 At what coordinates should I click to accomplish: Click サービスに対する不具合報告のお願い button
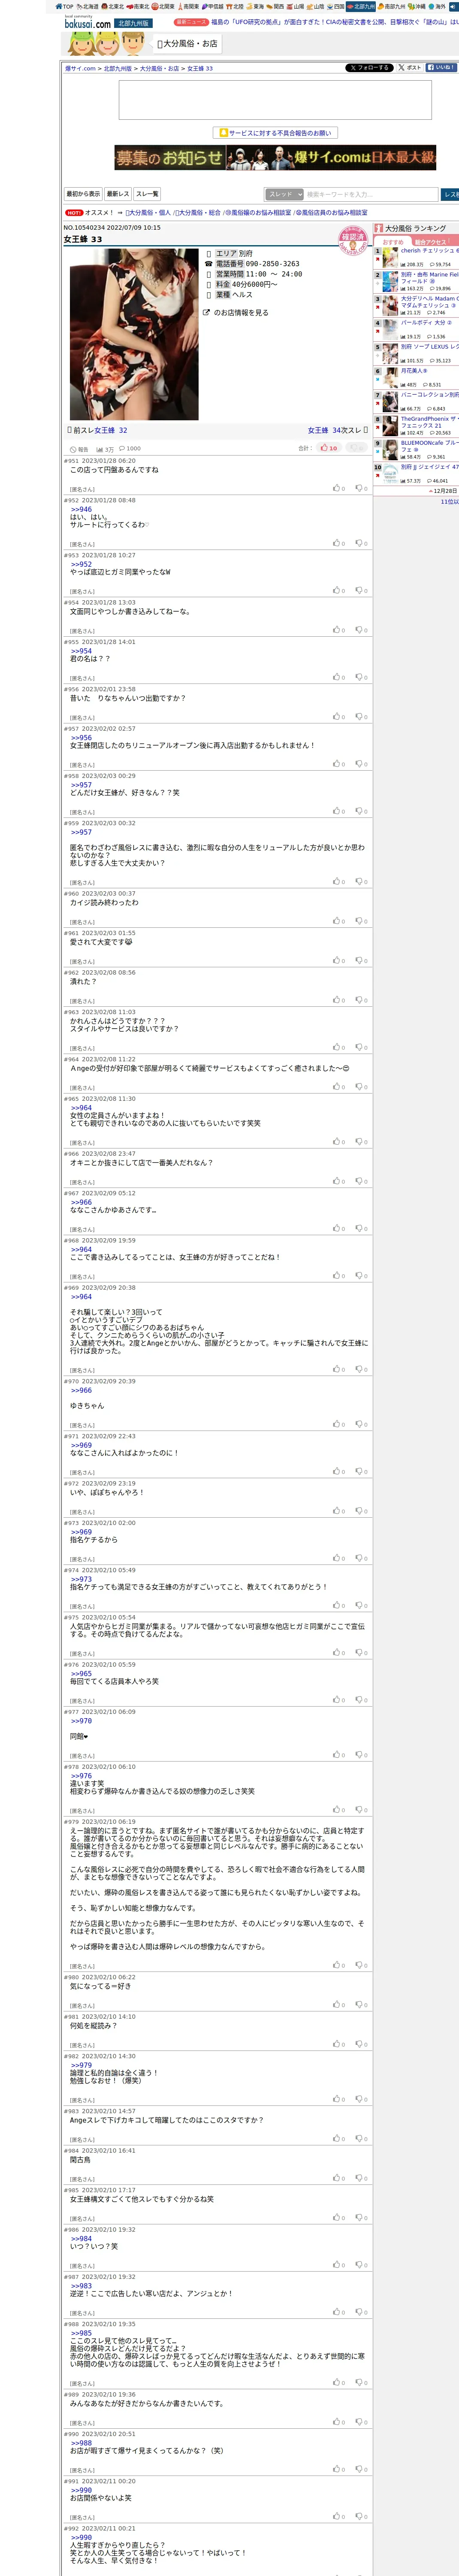pos(275,133)
